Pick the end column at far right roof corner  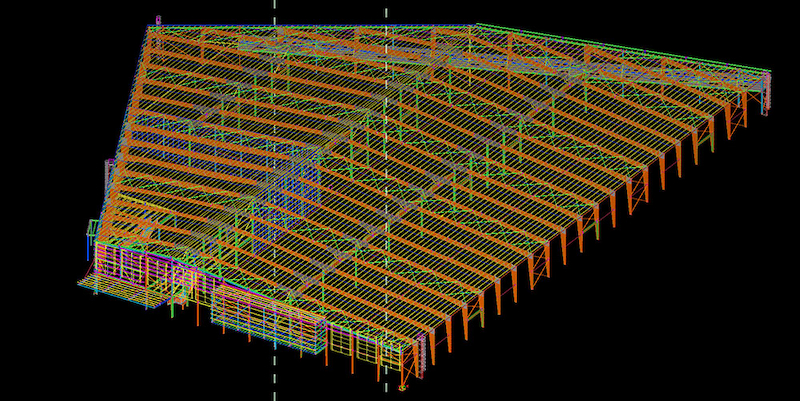click(767, 95)
